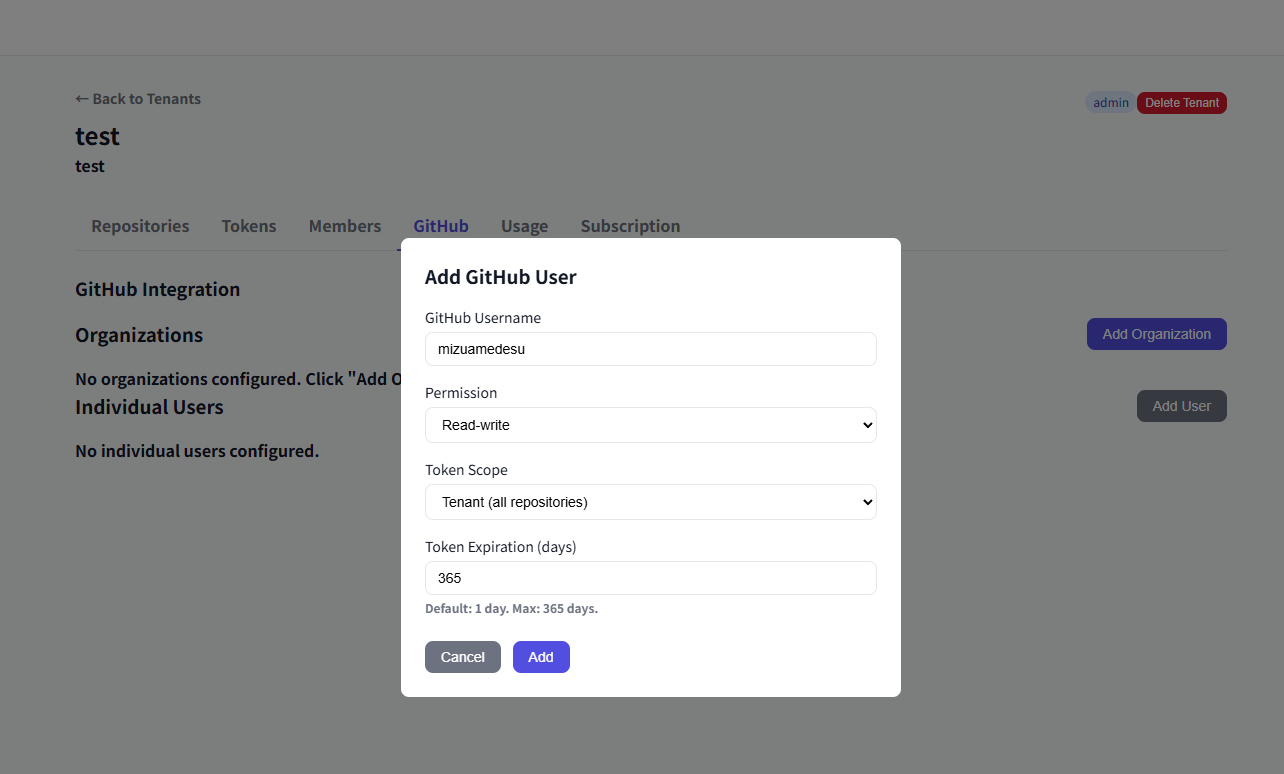Switch to the Subscription tab
1284x774 pixels.
[x=630, y=226]
